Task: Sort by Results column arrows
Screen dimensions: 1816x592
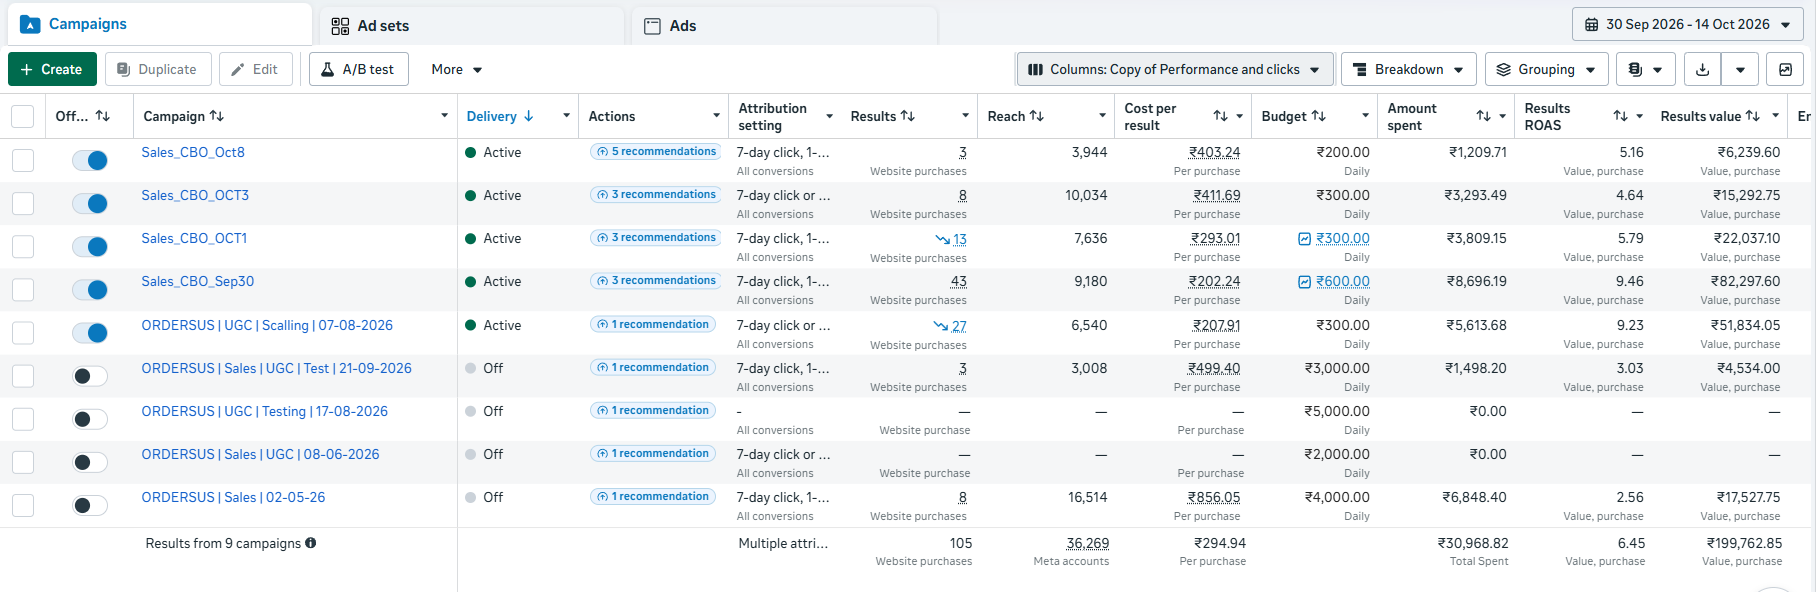Action: pyautogui.click(x=908, y=116)
